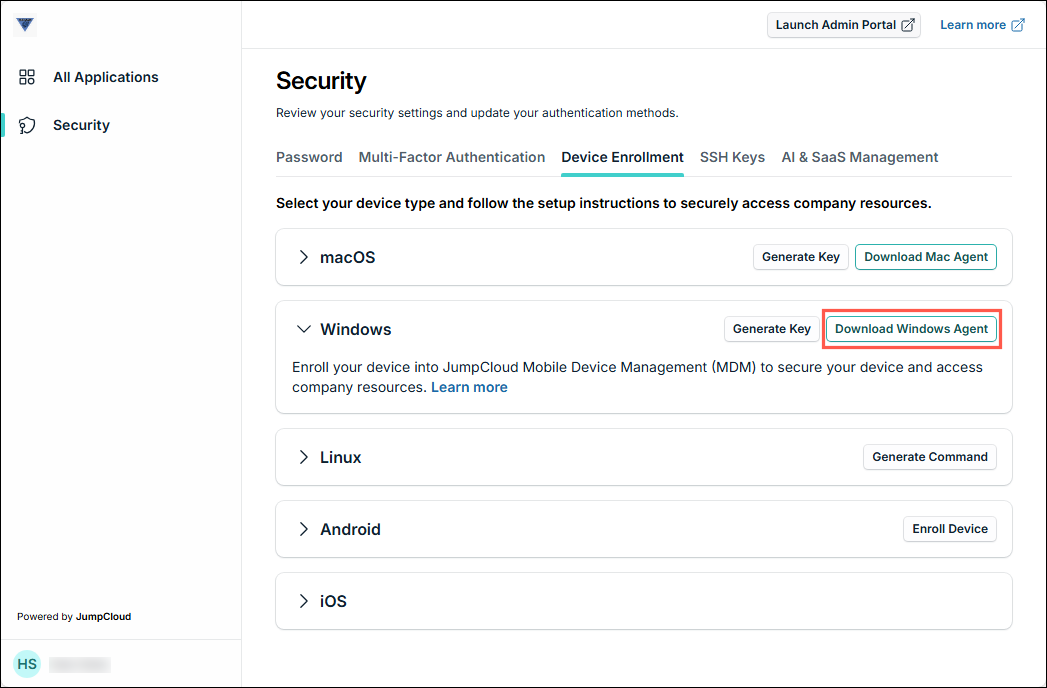Generate Key for macOS

coord(800,257)
